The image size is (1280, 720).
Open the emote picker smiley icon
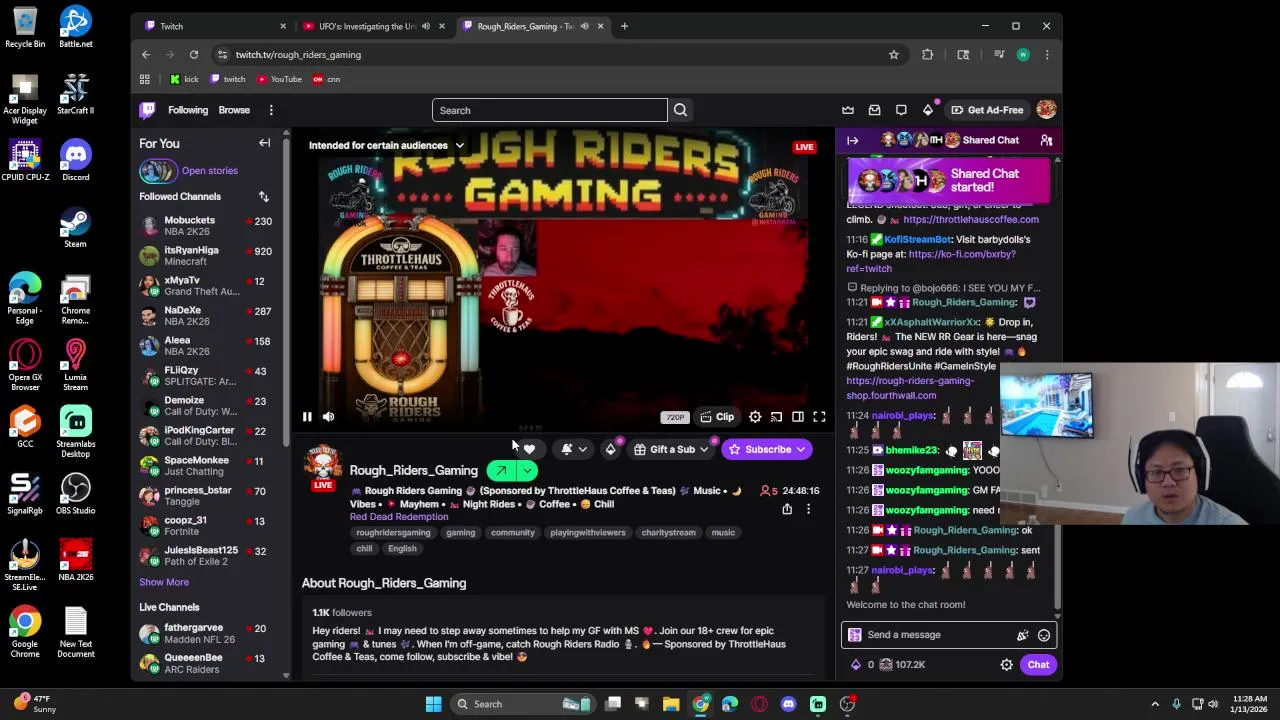(x=1043, y=635)
